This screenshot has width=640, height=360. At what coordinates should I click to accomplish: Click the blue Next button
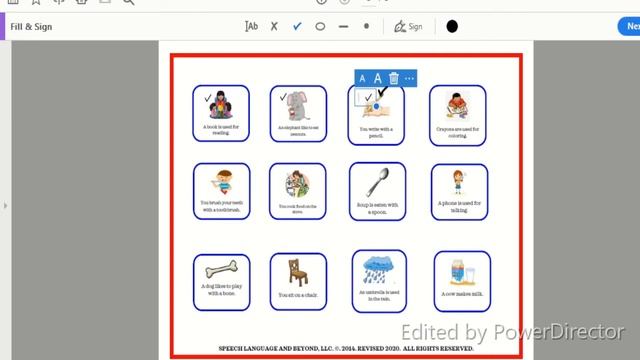tap(629, 27)
